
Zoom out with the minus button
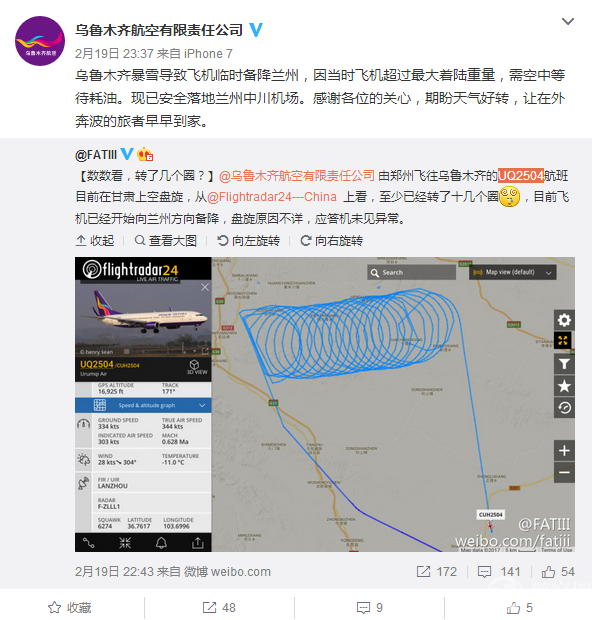click(x=564, y=473)
